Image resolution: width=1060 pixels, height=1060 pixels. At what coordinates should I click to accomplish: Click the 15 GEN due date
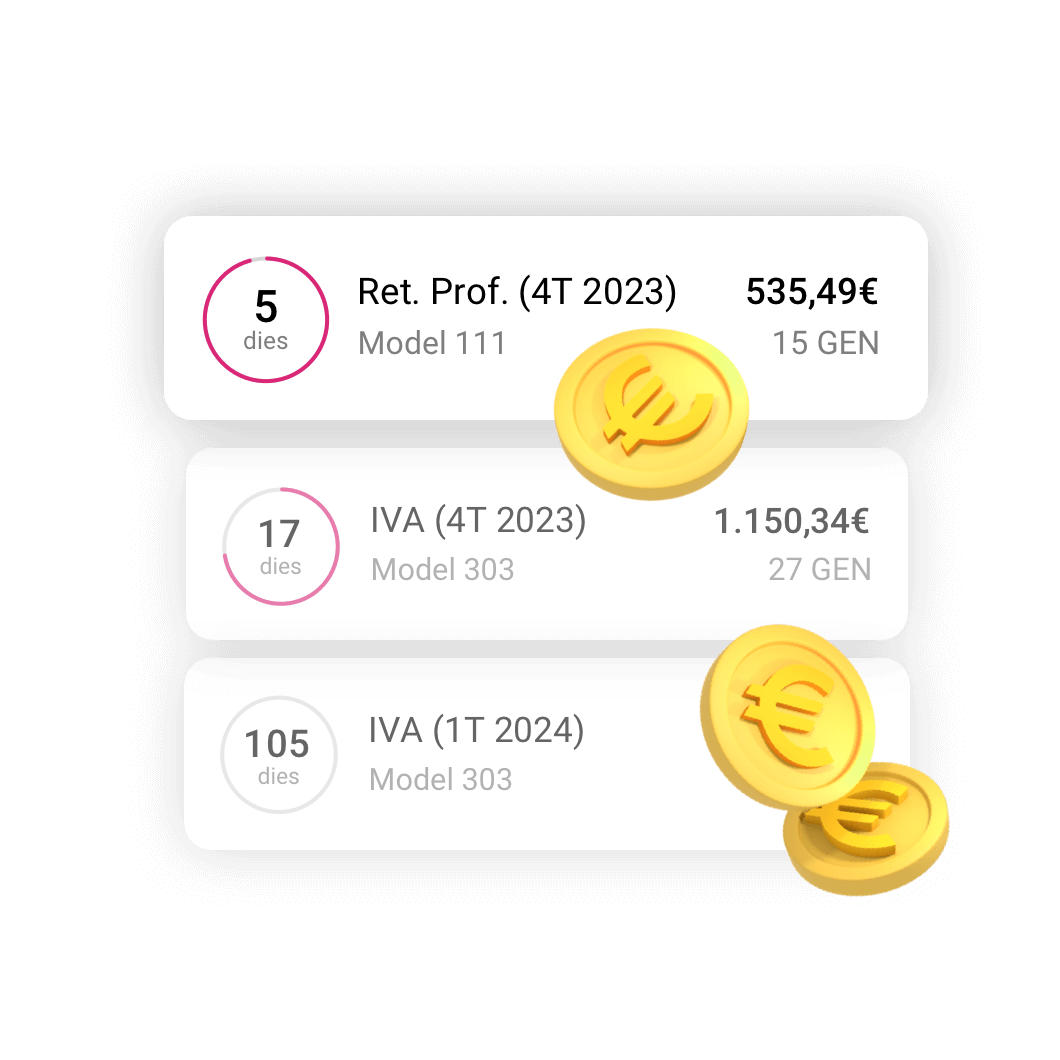(825, 343)
